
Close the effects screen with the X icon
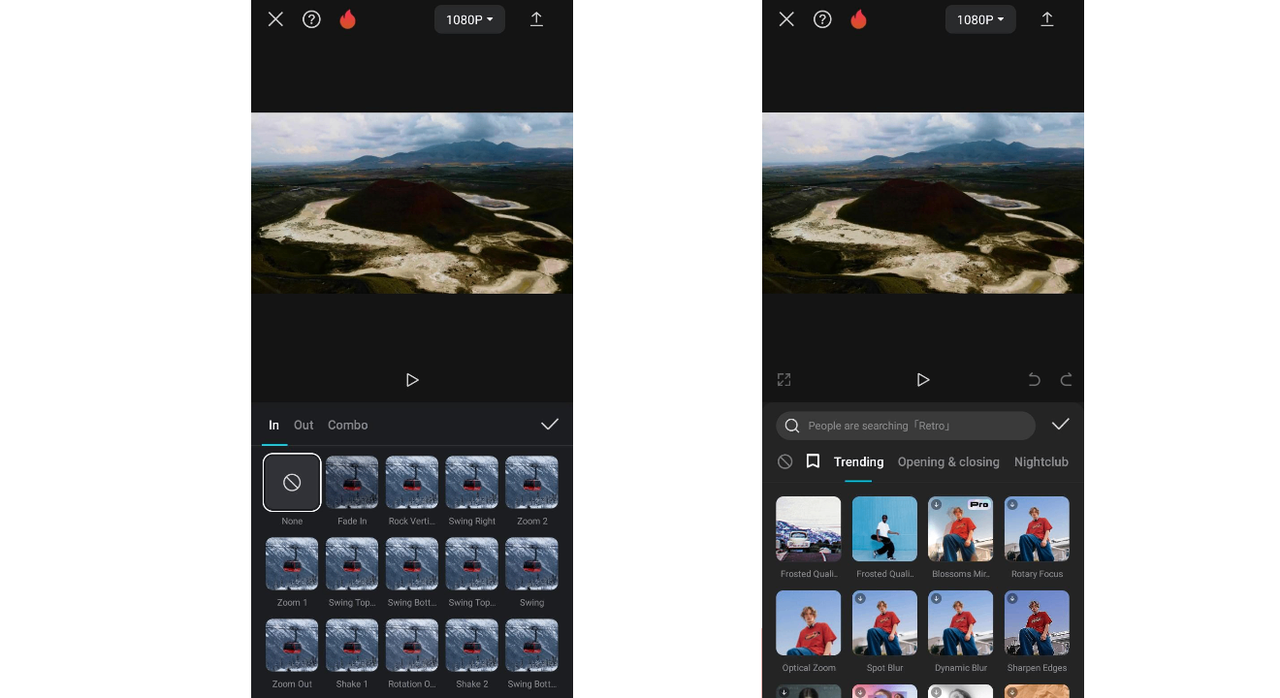(x=787, y=19)
